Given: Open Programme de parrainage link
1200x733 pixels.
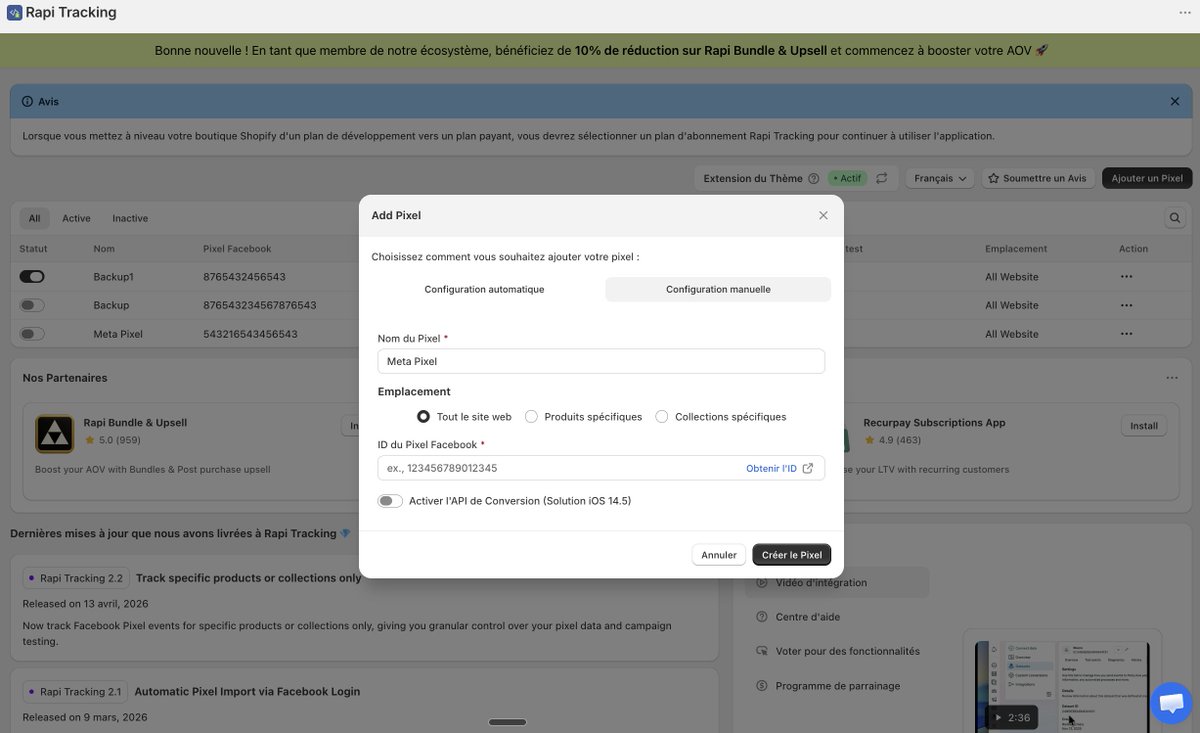Looking at the screenshot, I should tap(838, 686).
